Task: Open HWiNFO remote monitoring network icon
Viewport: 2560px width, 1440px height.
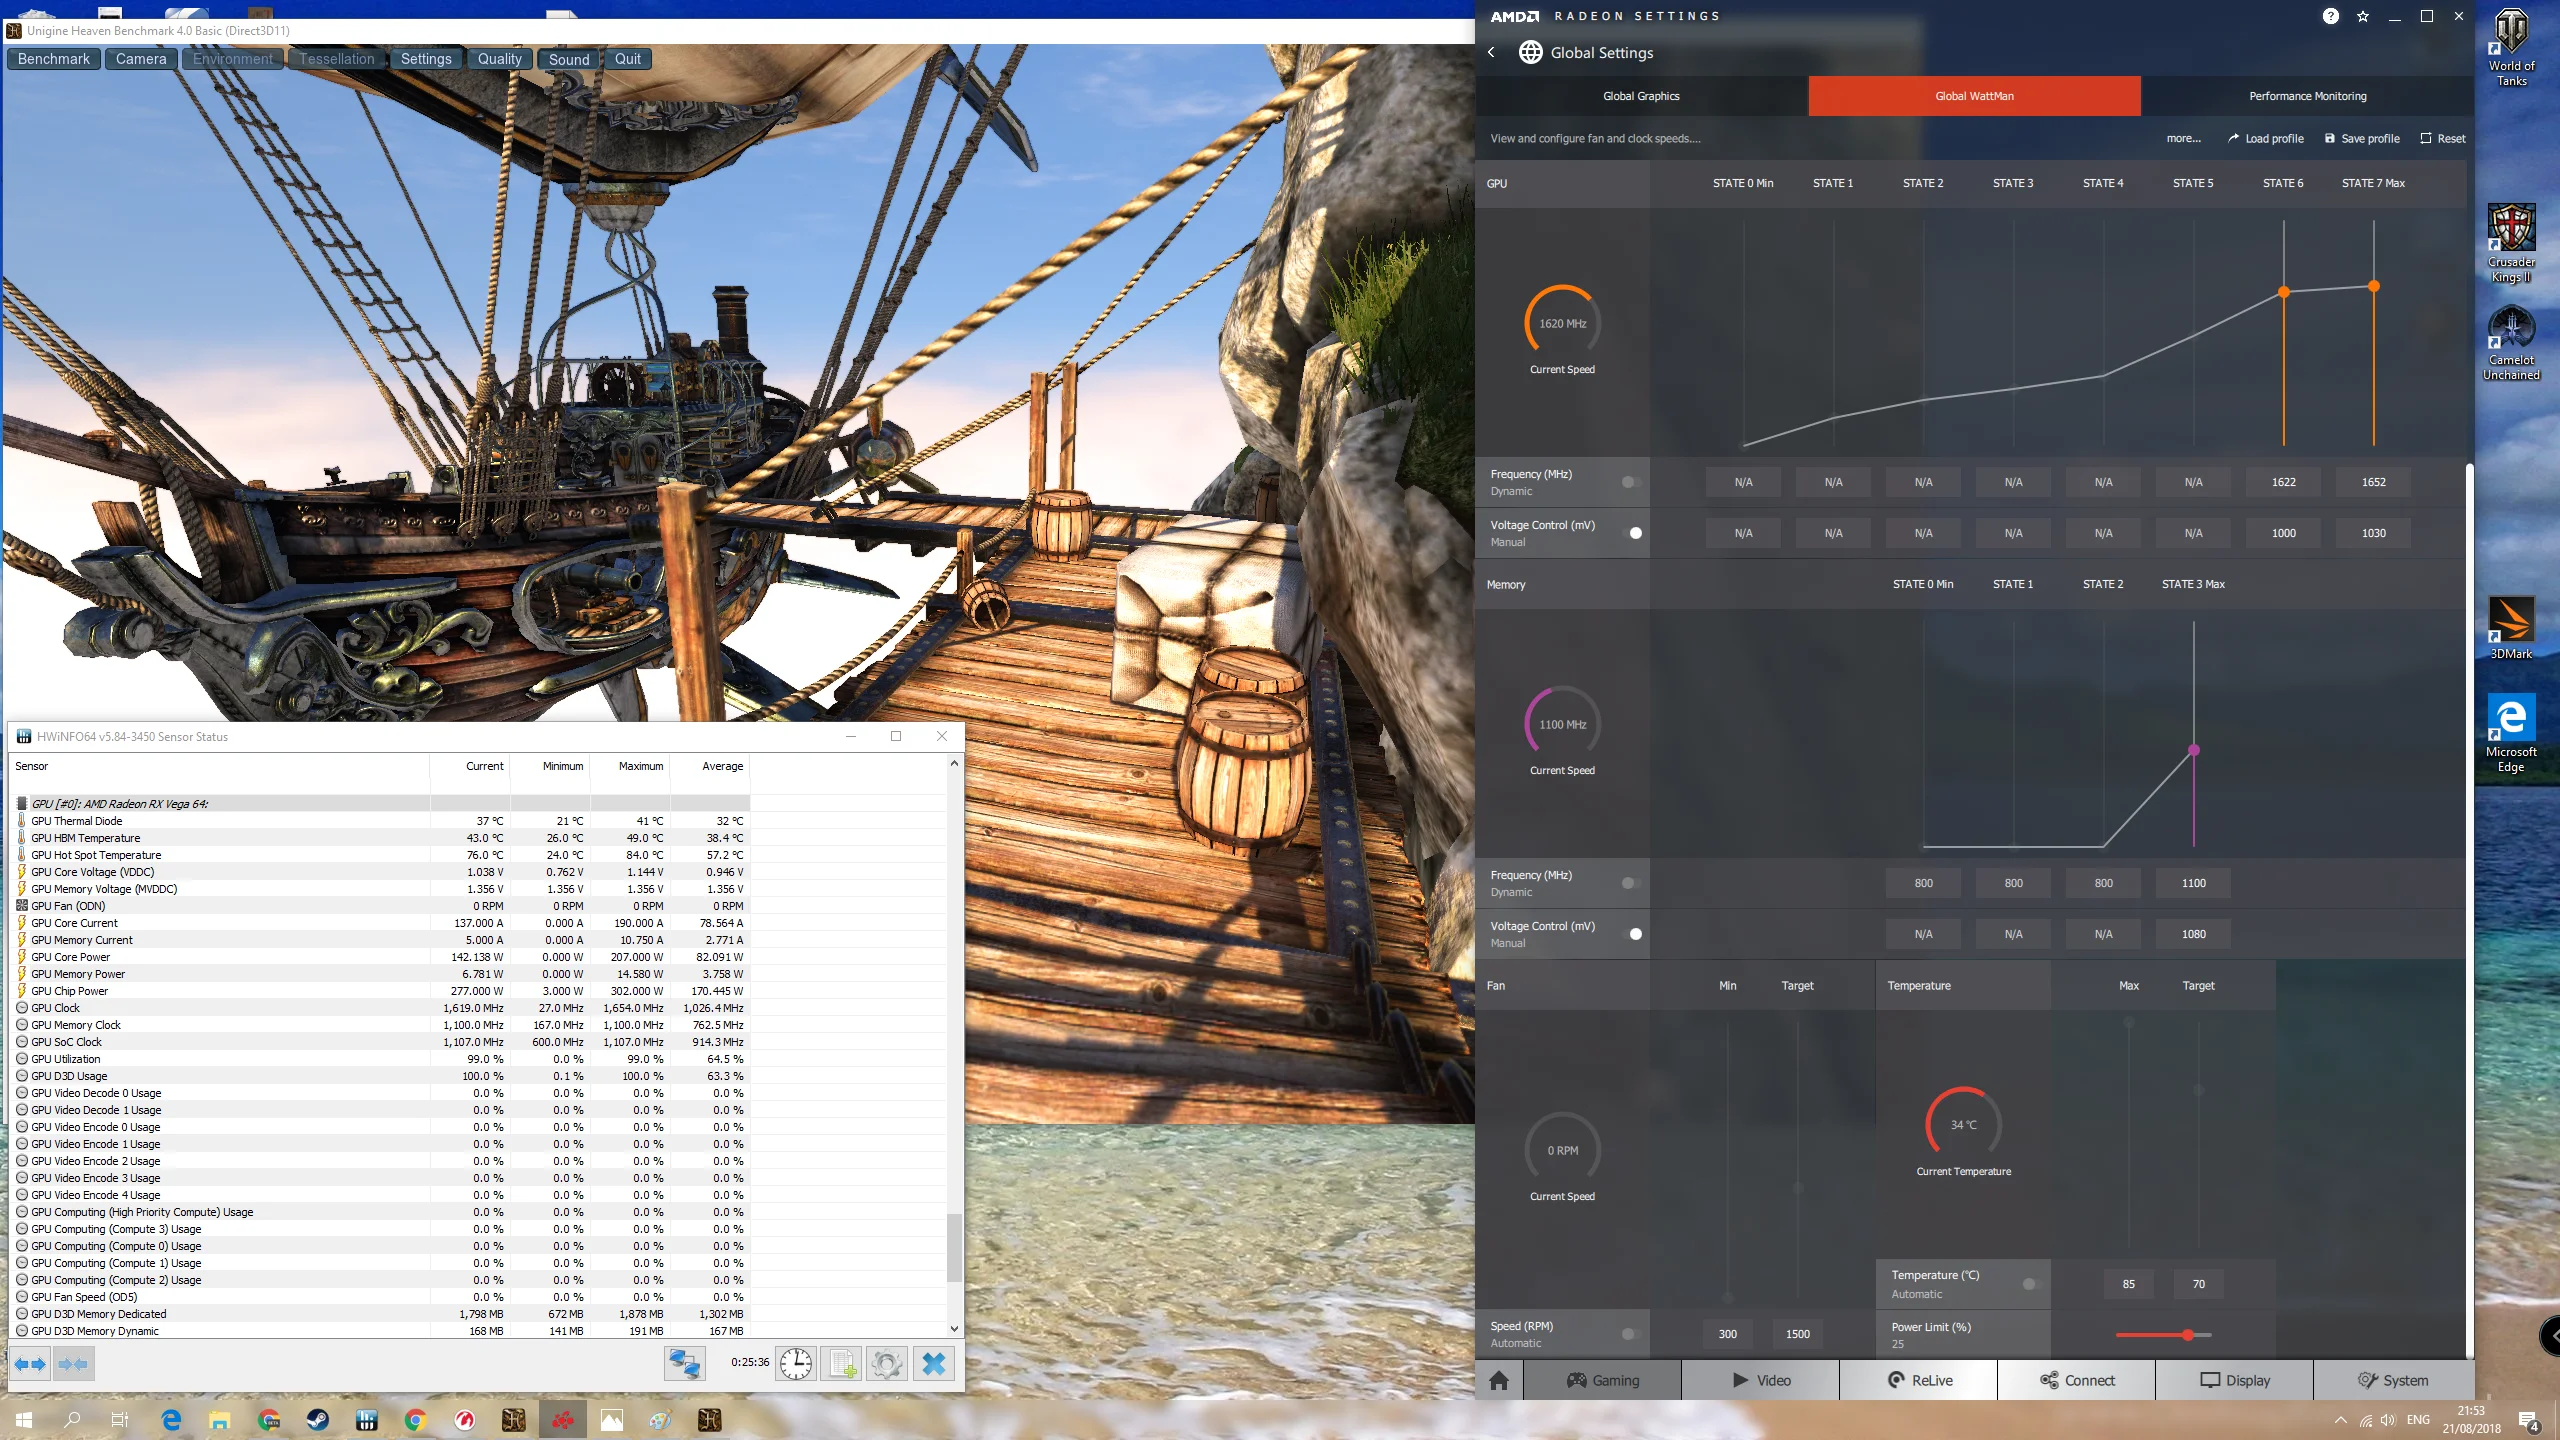Action: [685, 1364]
